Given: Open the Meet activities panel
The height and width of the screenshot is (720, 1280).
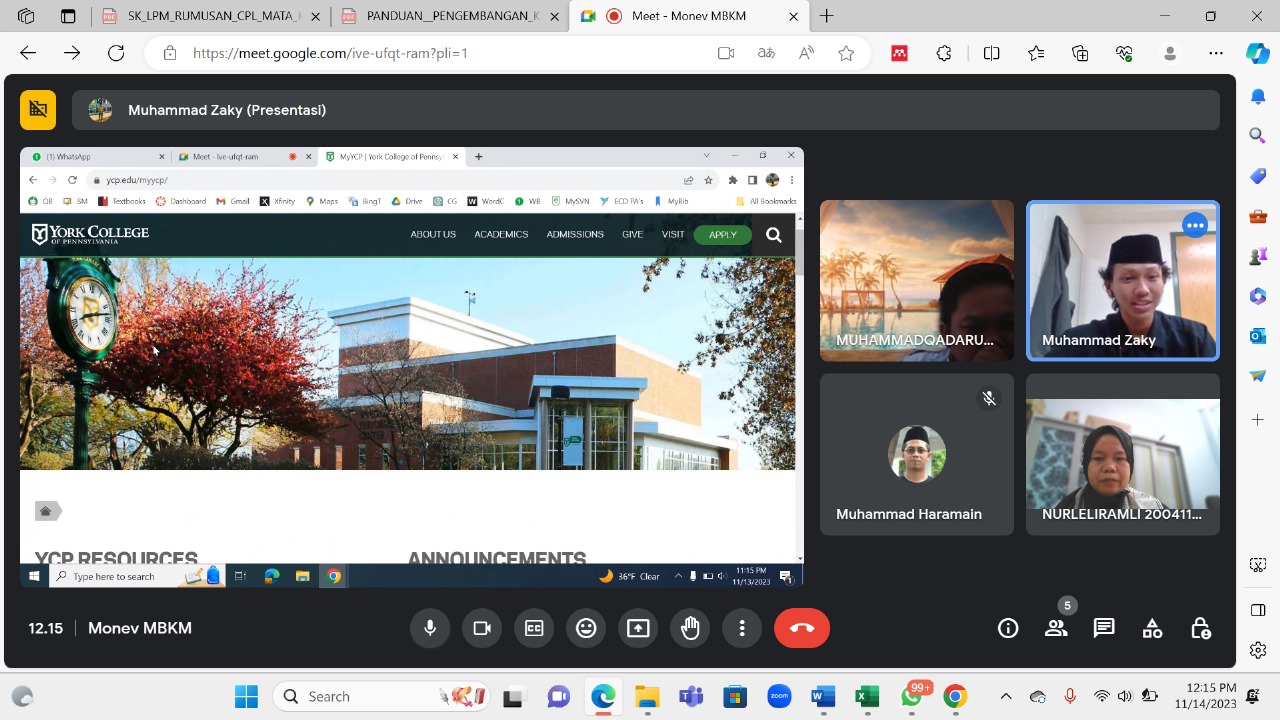Looking at the screenshot, I should tap(1152, 628).
